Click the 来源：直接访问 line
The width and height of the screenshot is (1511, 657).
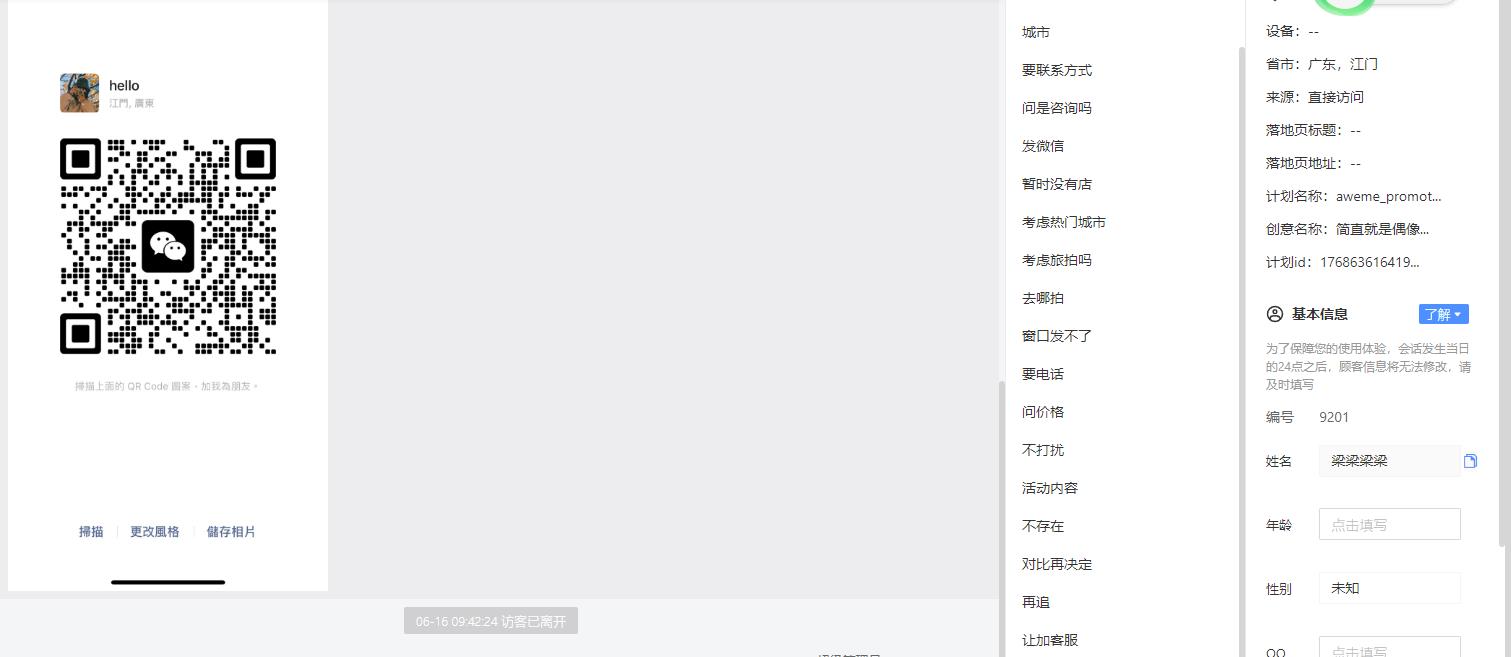tap(1315, 97)
